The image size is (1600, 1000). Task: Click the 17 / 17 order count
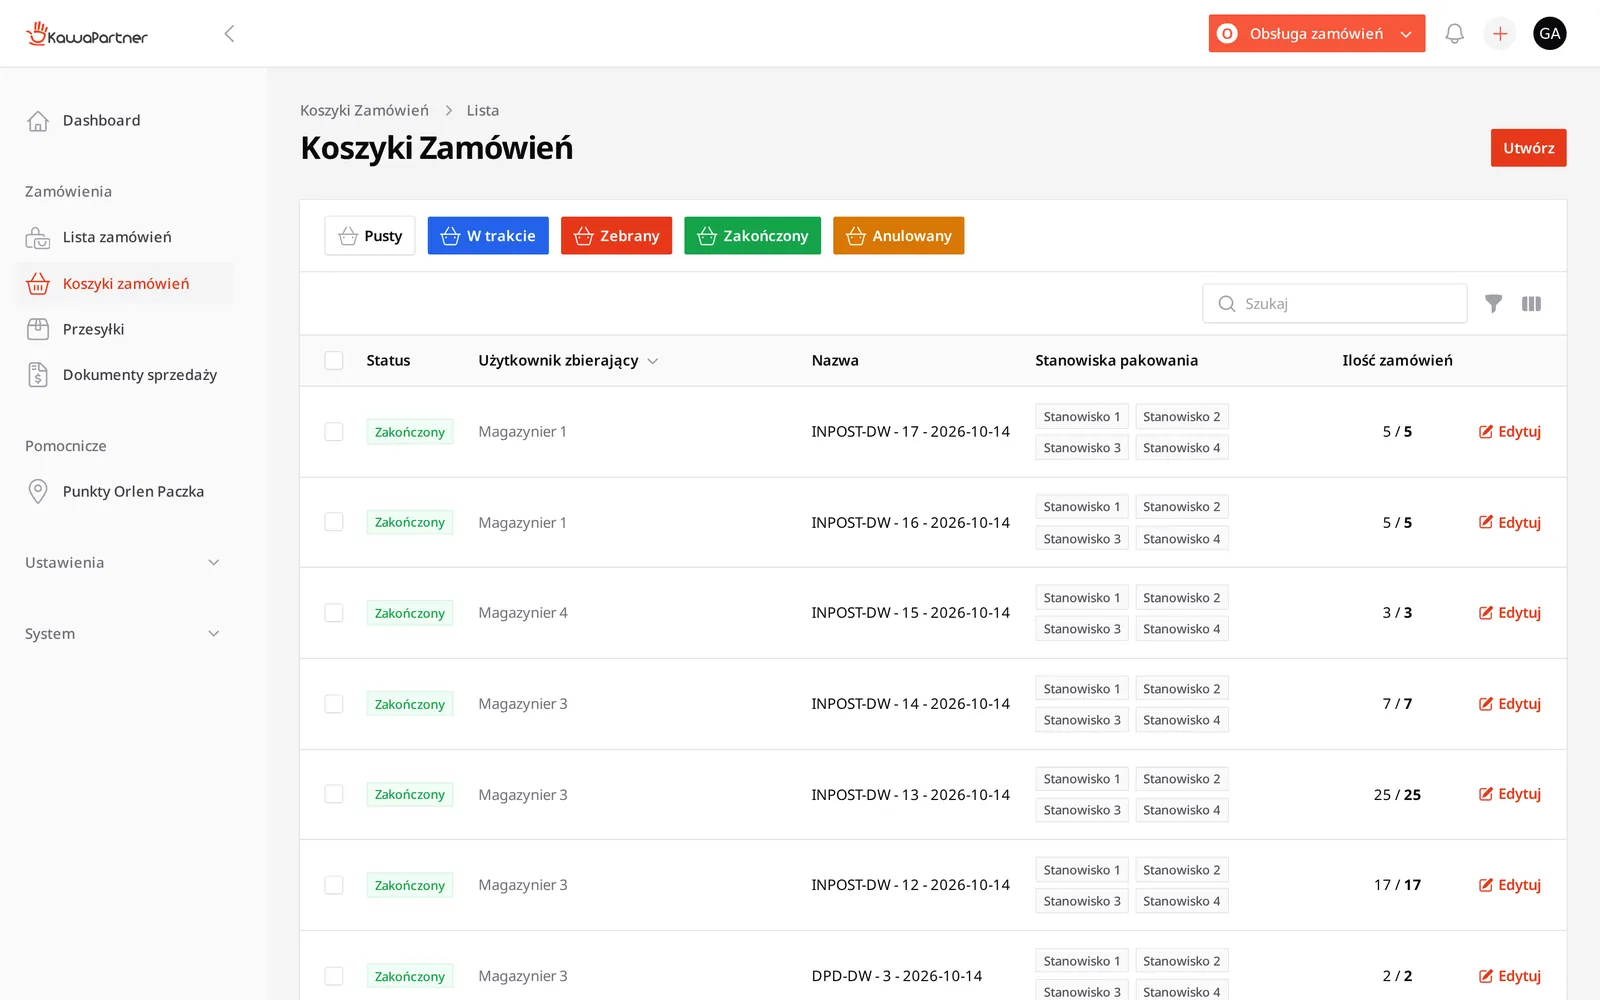pyautogui.click(x=1397, y=885)
